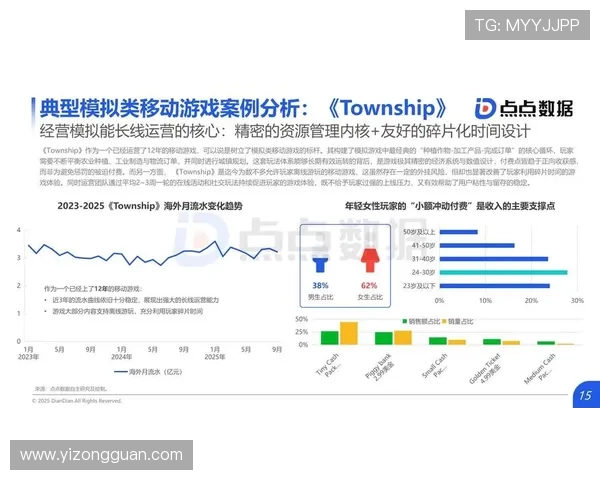Click the 1月 2024年 axis label
600x480 pixels.
pyautogui.click(x=122, y=353)
